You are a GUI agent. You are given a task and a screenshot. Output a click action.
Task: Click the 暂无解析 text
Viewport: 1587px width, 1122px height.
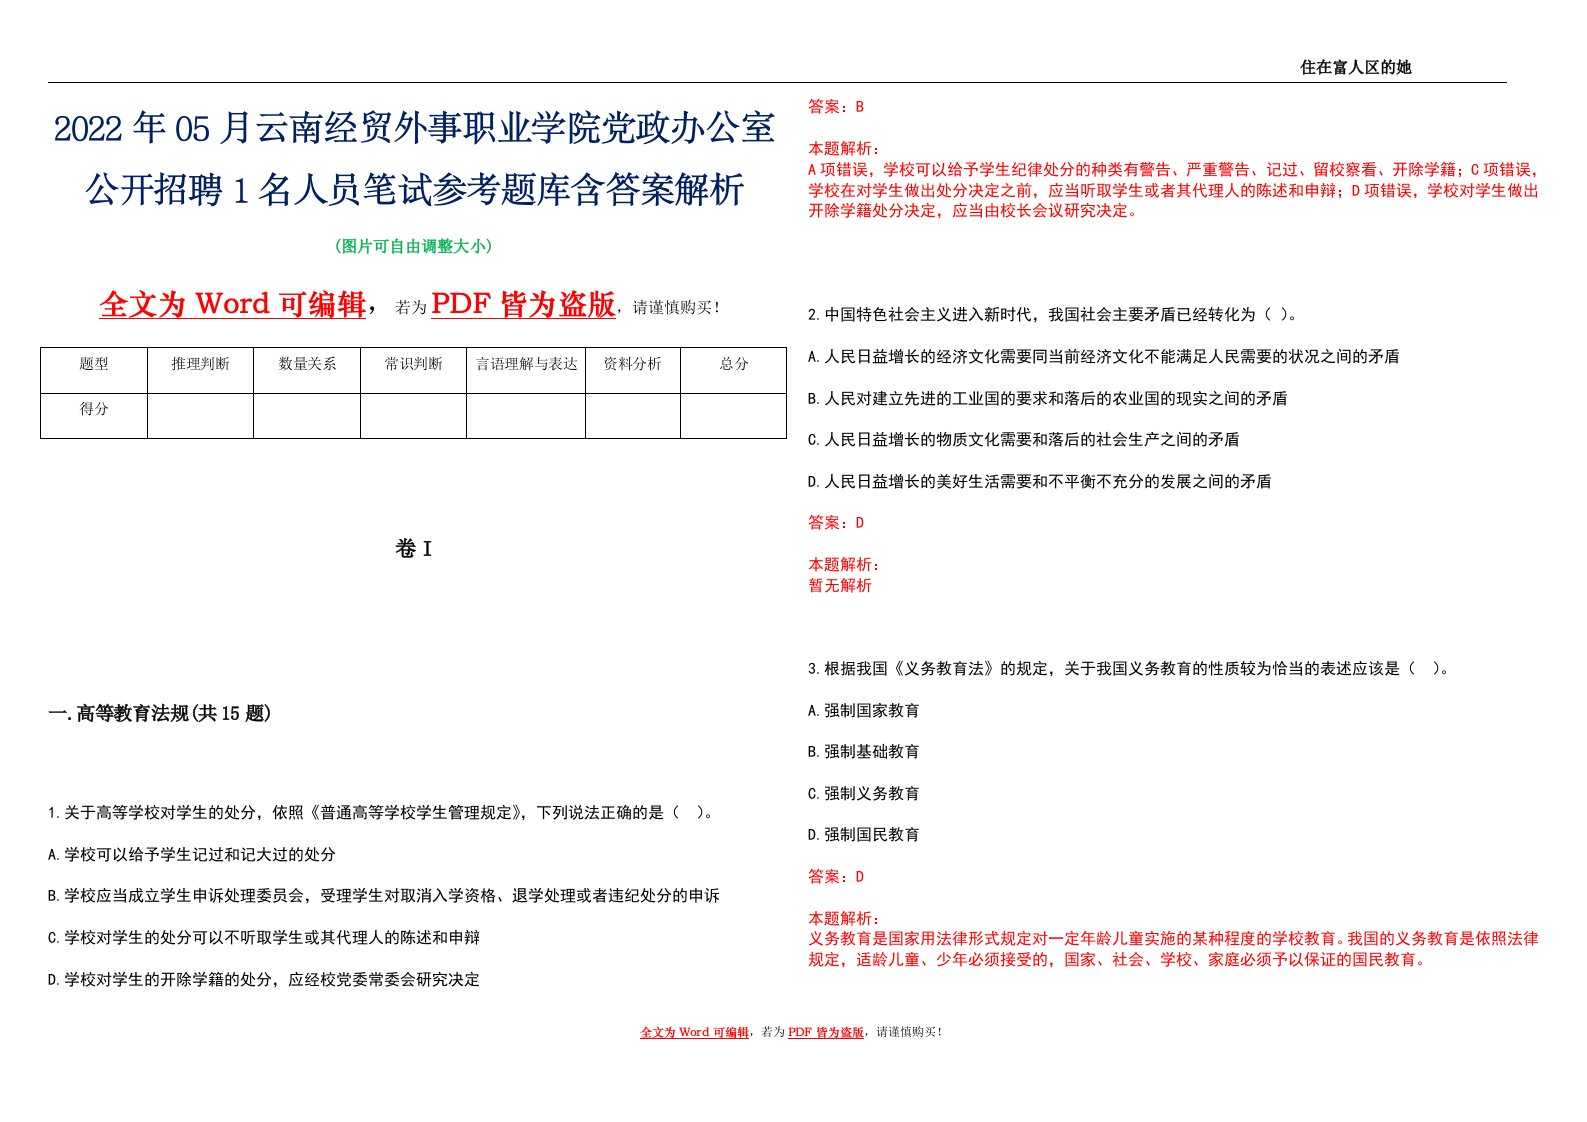[840, 586]
